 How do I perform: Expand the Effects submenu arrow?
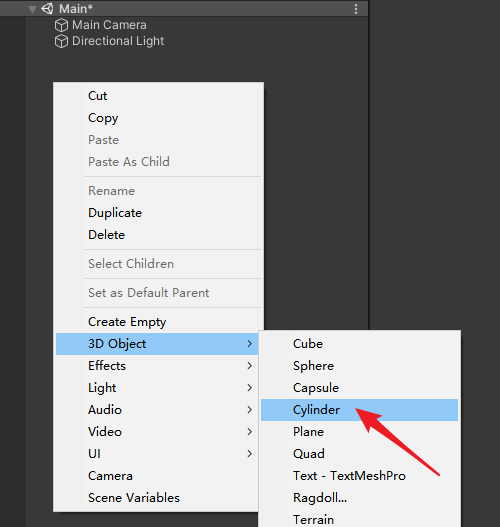[249, 366]
